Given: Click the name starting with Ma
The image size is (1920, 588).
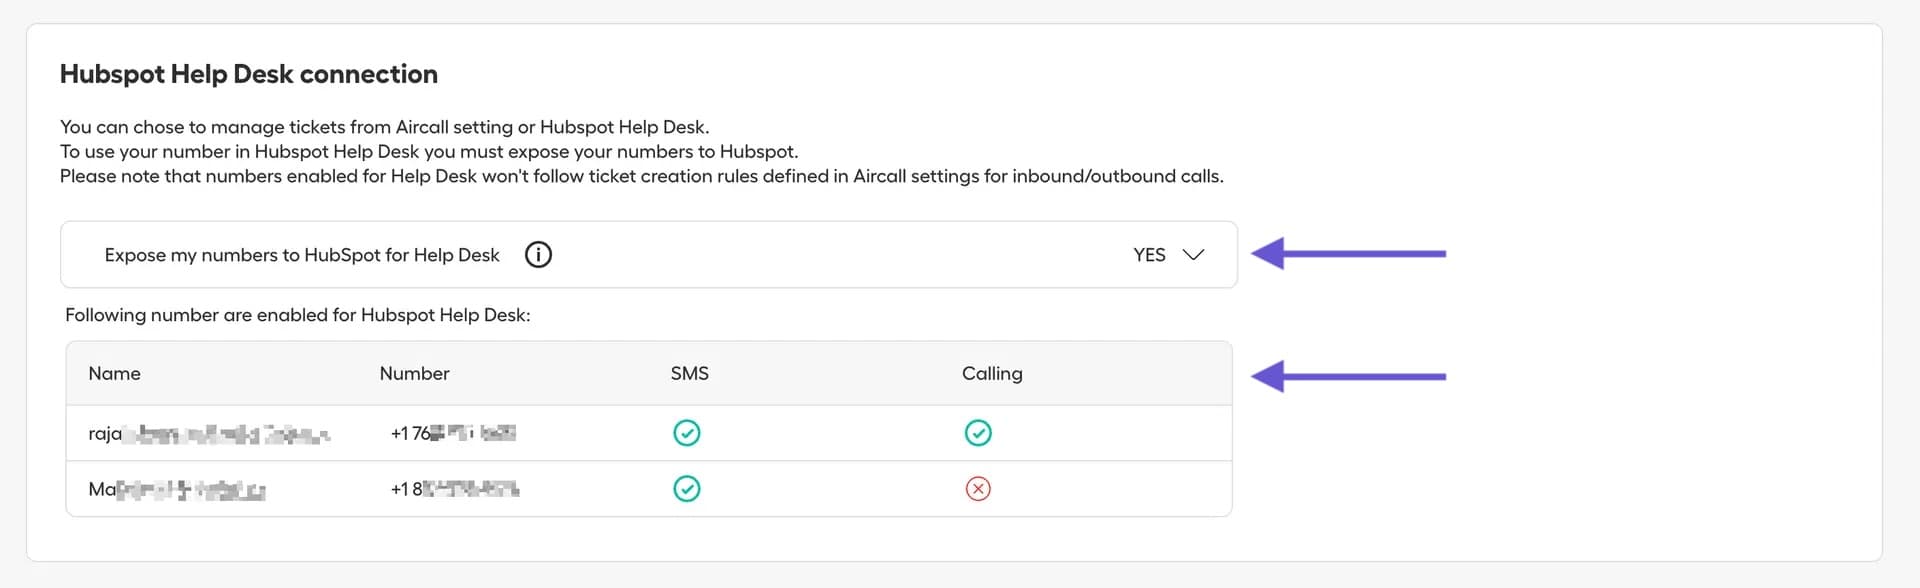Looking at the screenshot, I should tap(177, 490).
